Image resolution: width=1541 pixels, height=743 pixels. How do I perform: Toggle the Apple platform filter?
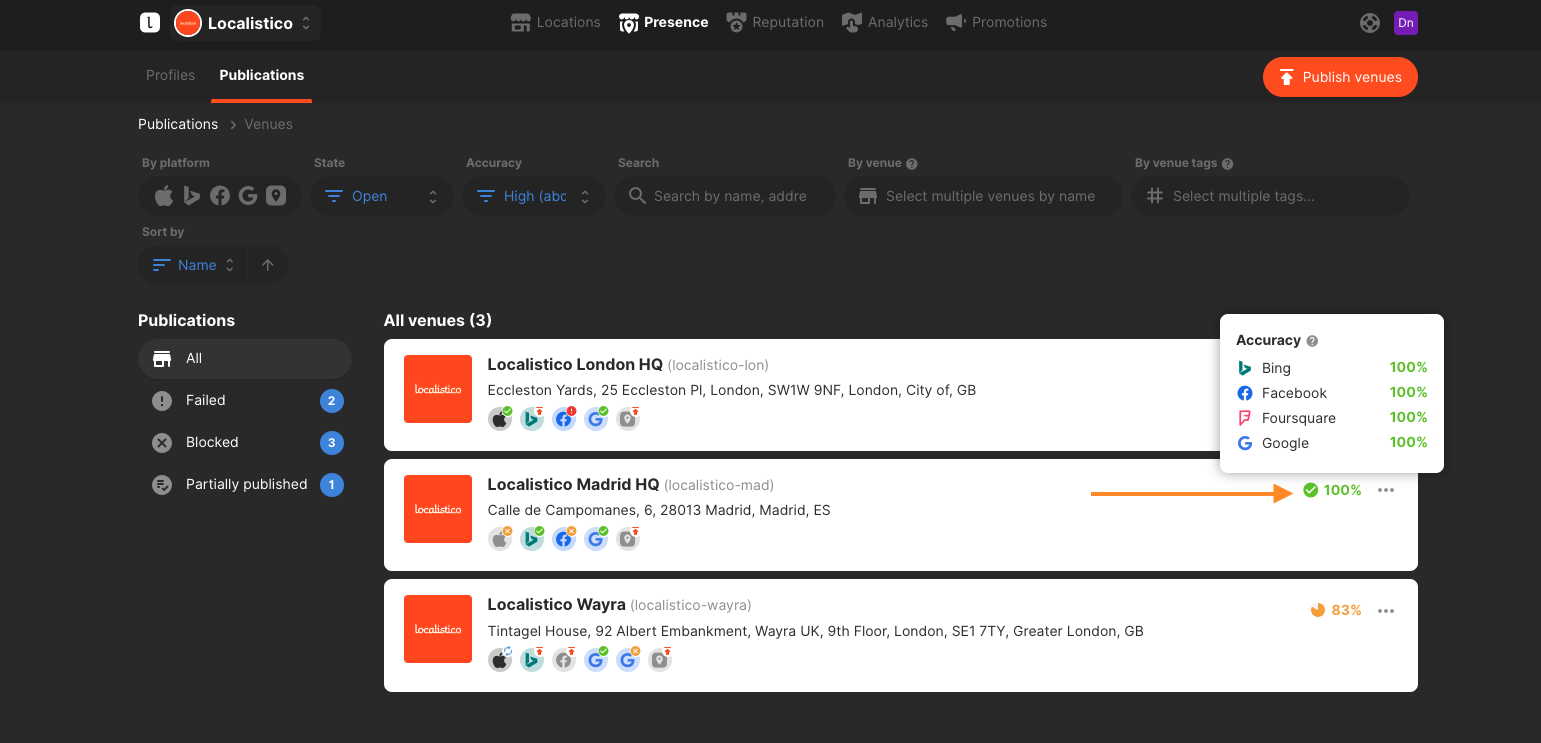click(164, 196)
